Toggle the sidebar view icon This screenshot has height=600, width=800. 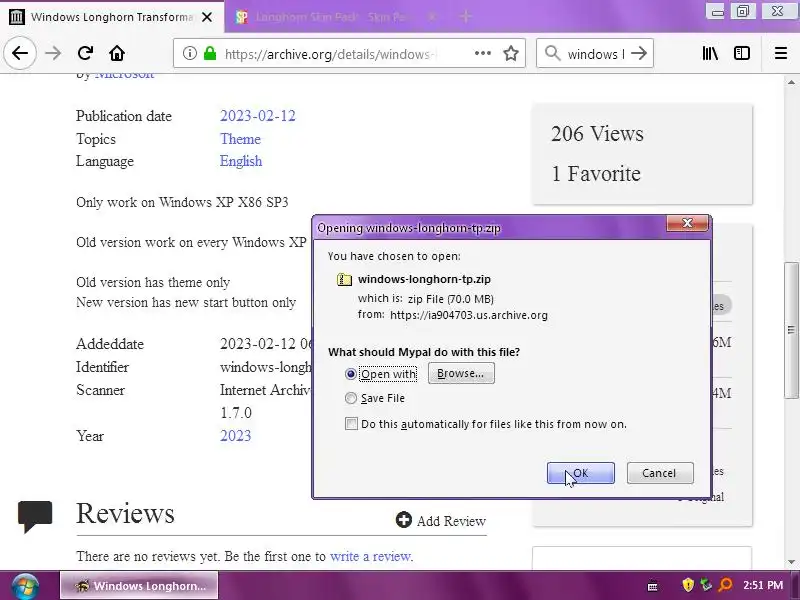pos(742,53)
